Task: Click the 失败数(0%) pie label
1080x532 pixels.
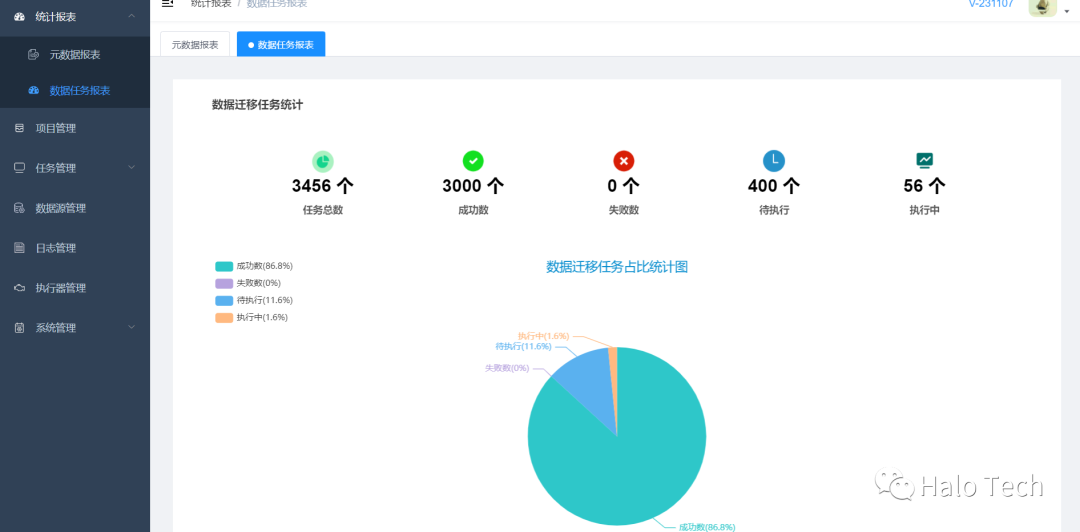Action: click(507, 369)
